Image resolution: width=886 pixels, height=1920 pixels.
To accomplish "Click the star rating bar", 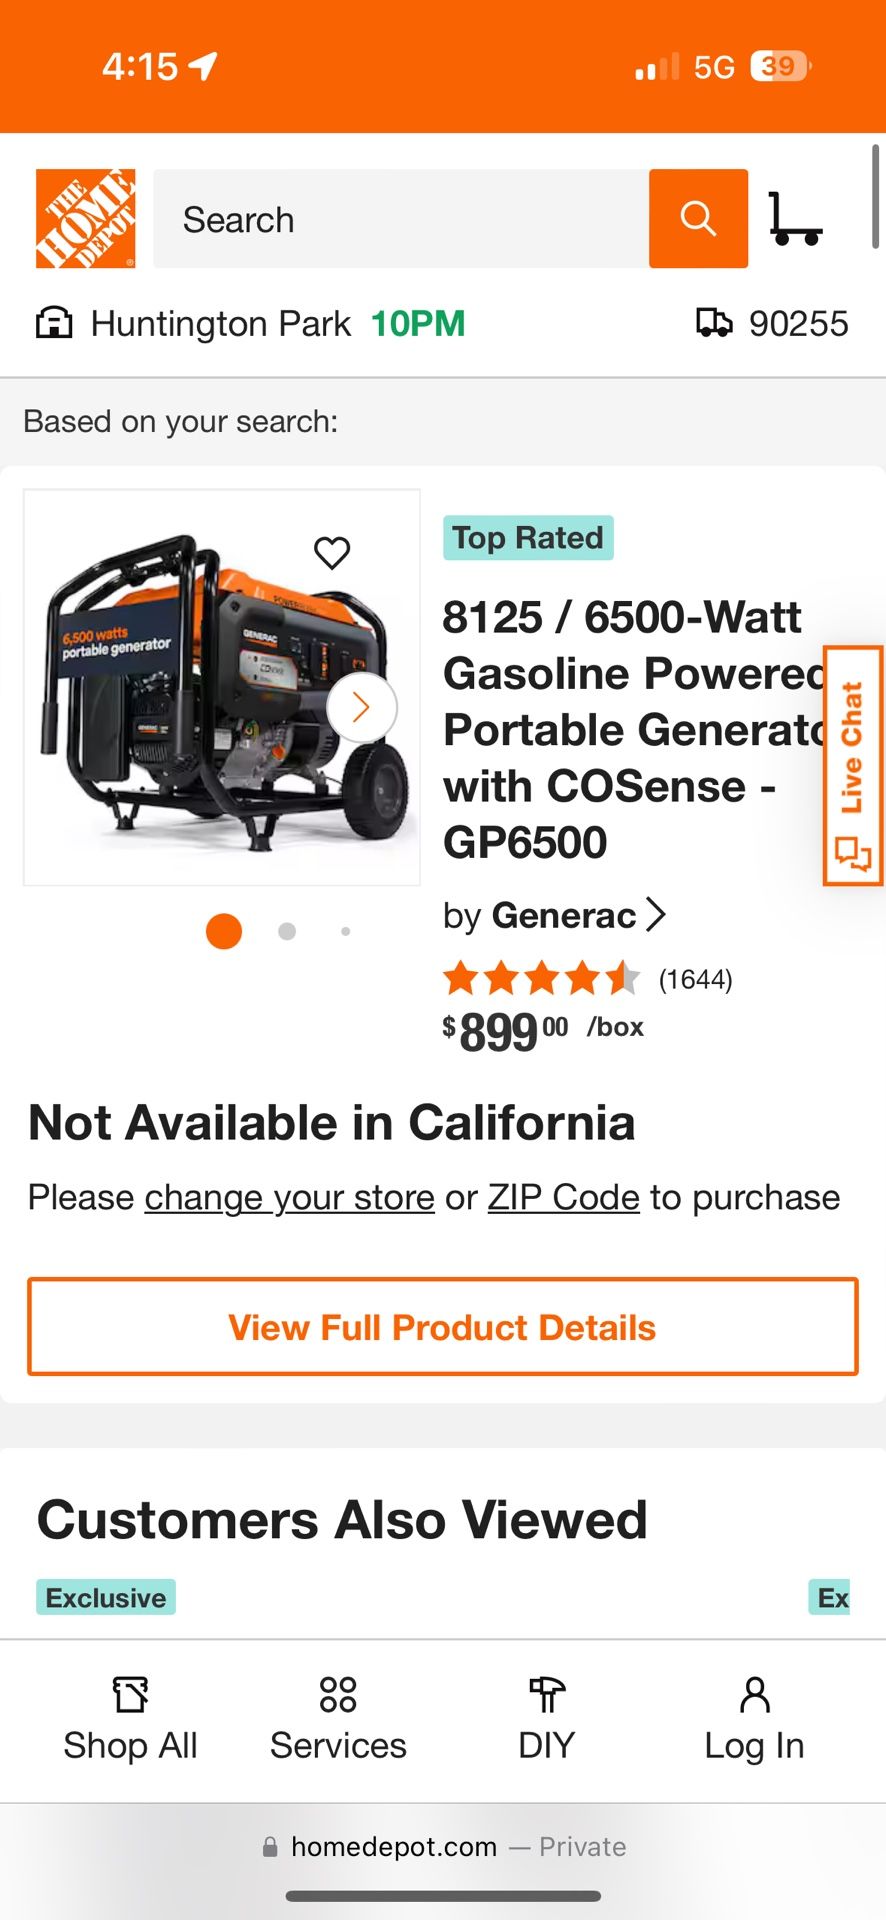I will click(541, 978).
